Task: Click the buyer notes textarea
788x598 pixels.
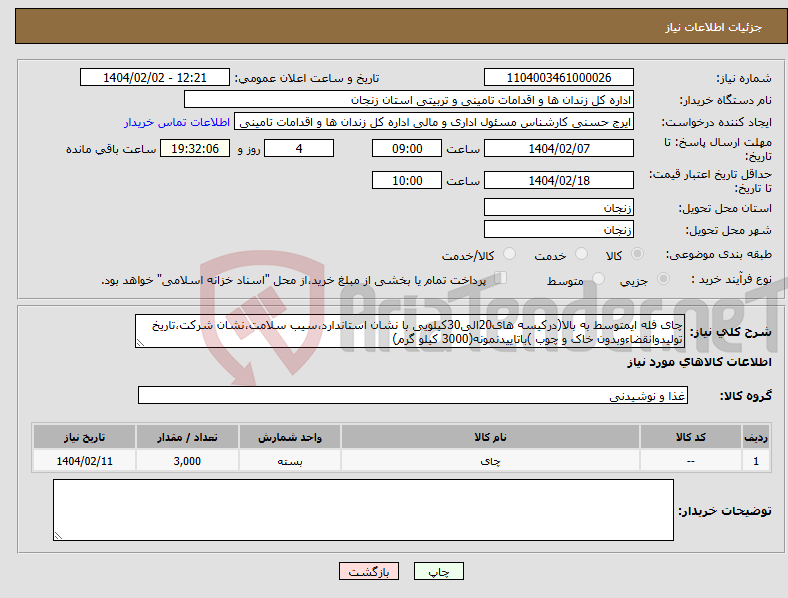Action: 363,510
